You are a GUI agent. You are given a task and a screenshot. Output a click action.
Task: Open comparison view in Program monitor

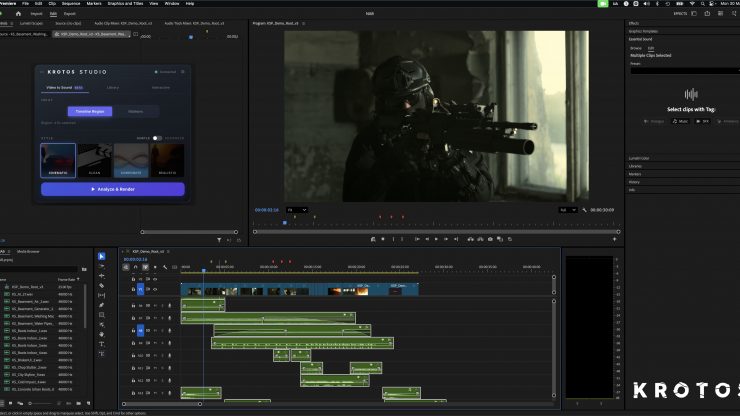click(500, 239)
